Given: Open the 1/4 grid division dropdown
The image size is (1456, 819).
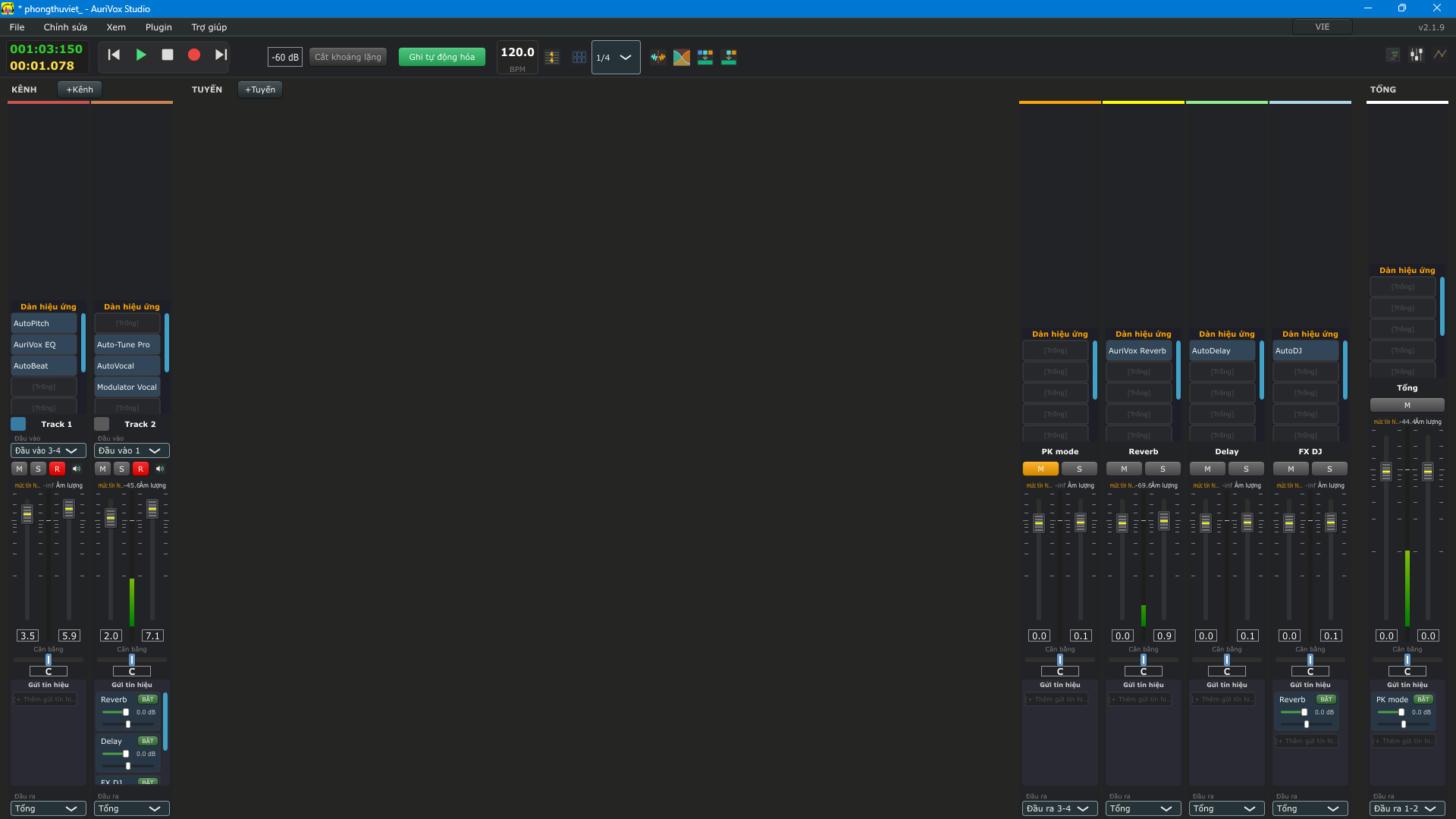Looking at the screenshot, I should [x=615, y=57].
